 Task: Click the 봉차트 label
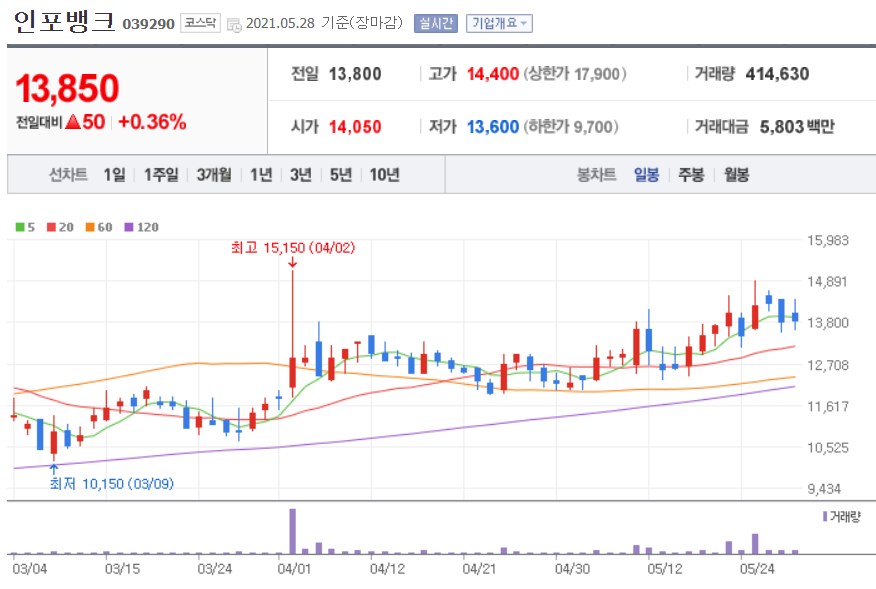point(596,175)
